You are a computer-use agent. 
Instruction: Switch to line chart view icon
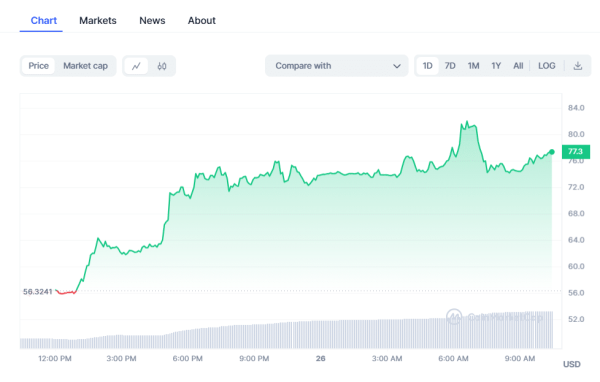136,66
